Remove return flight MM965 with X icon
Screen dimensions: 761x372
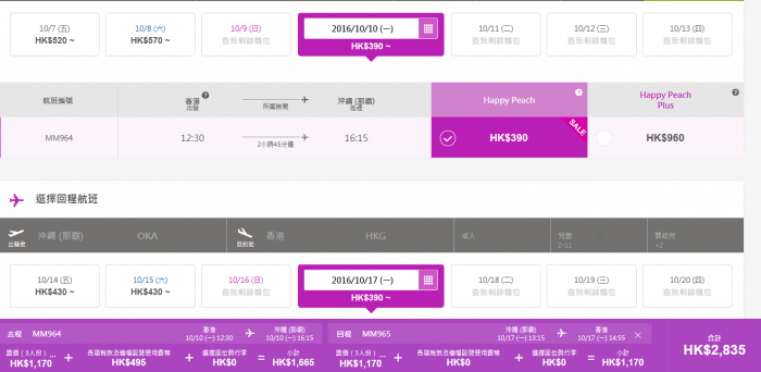(638, 335)
